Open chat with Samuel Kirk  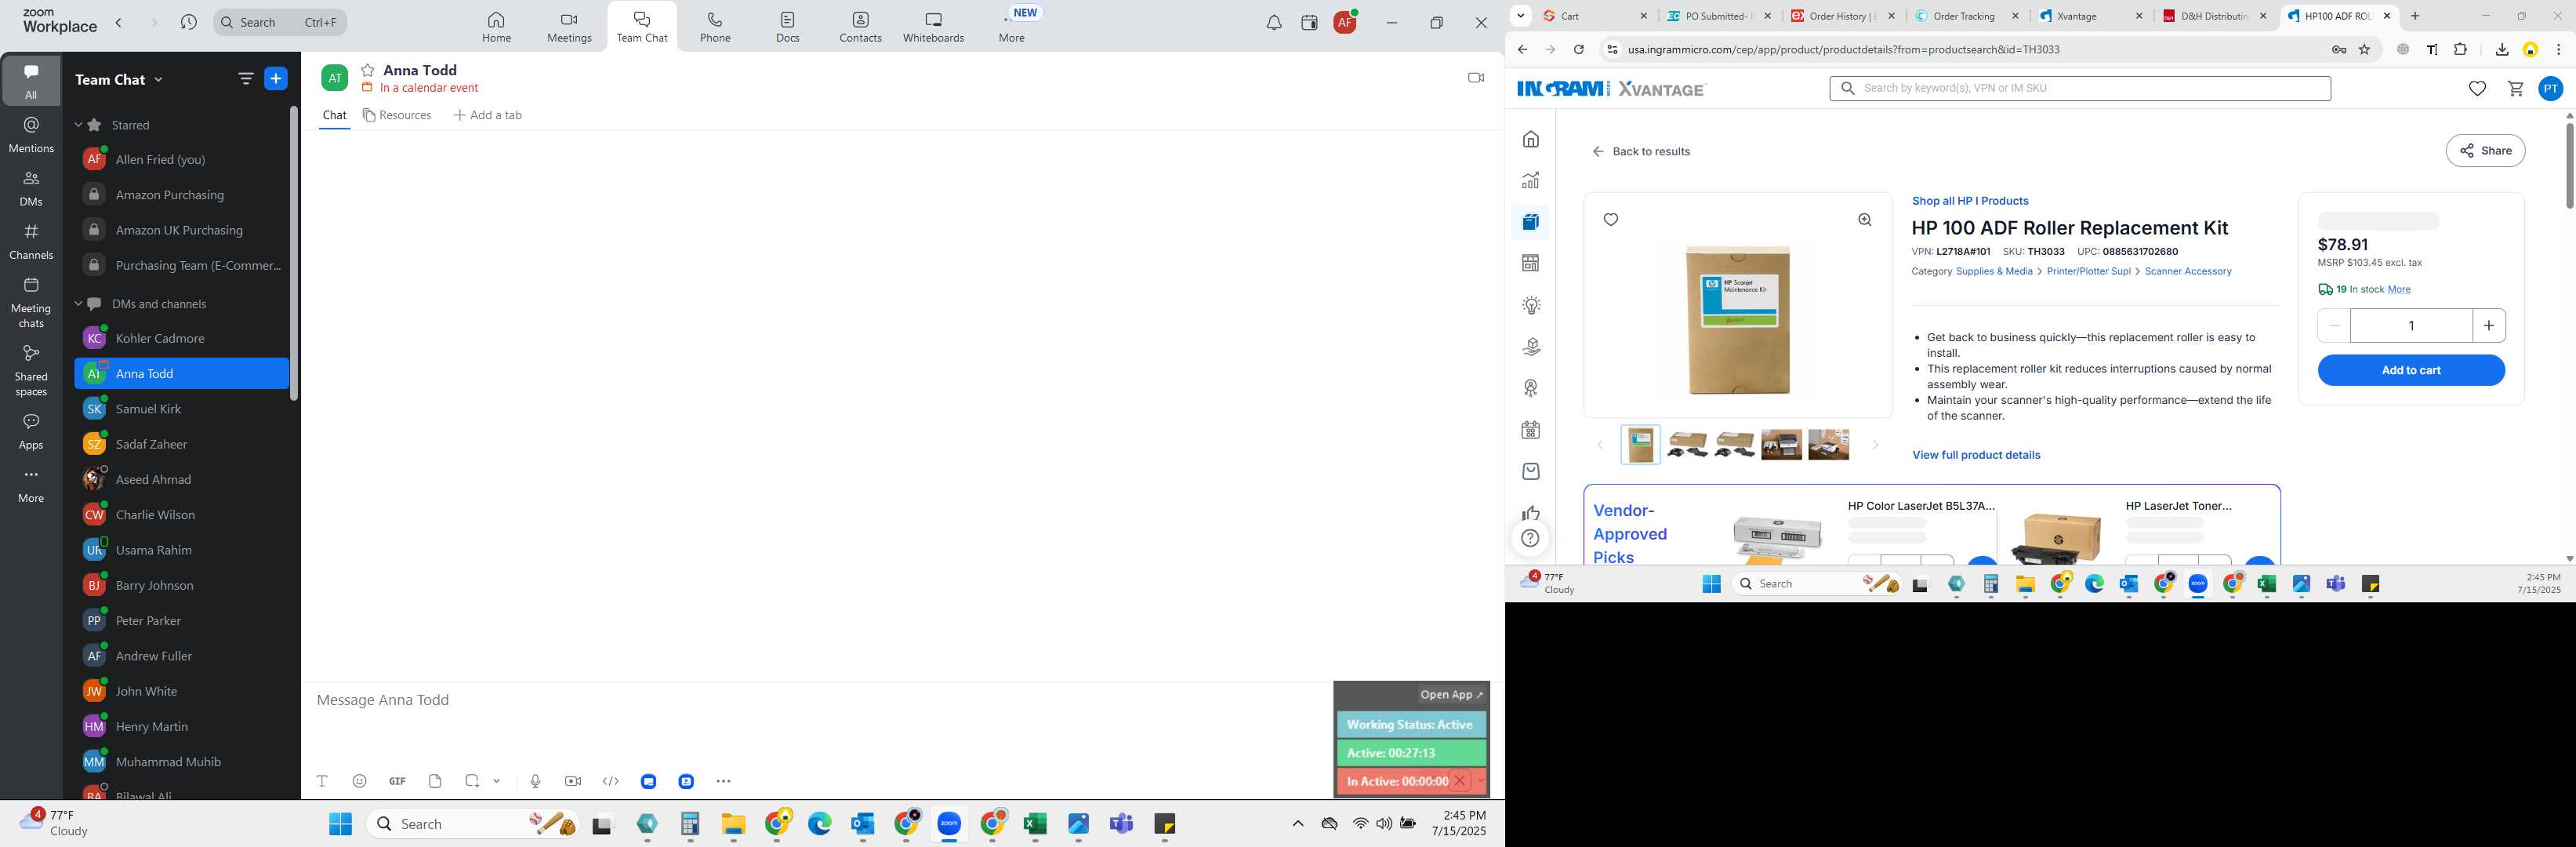point(181,409)
